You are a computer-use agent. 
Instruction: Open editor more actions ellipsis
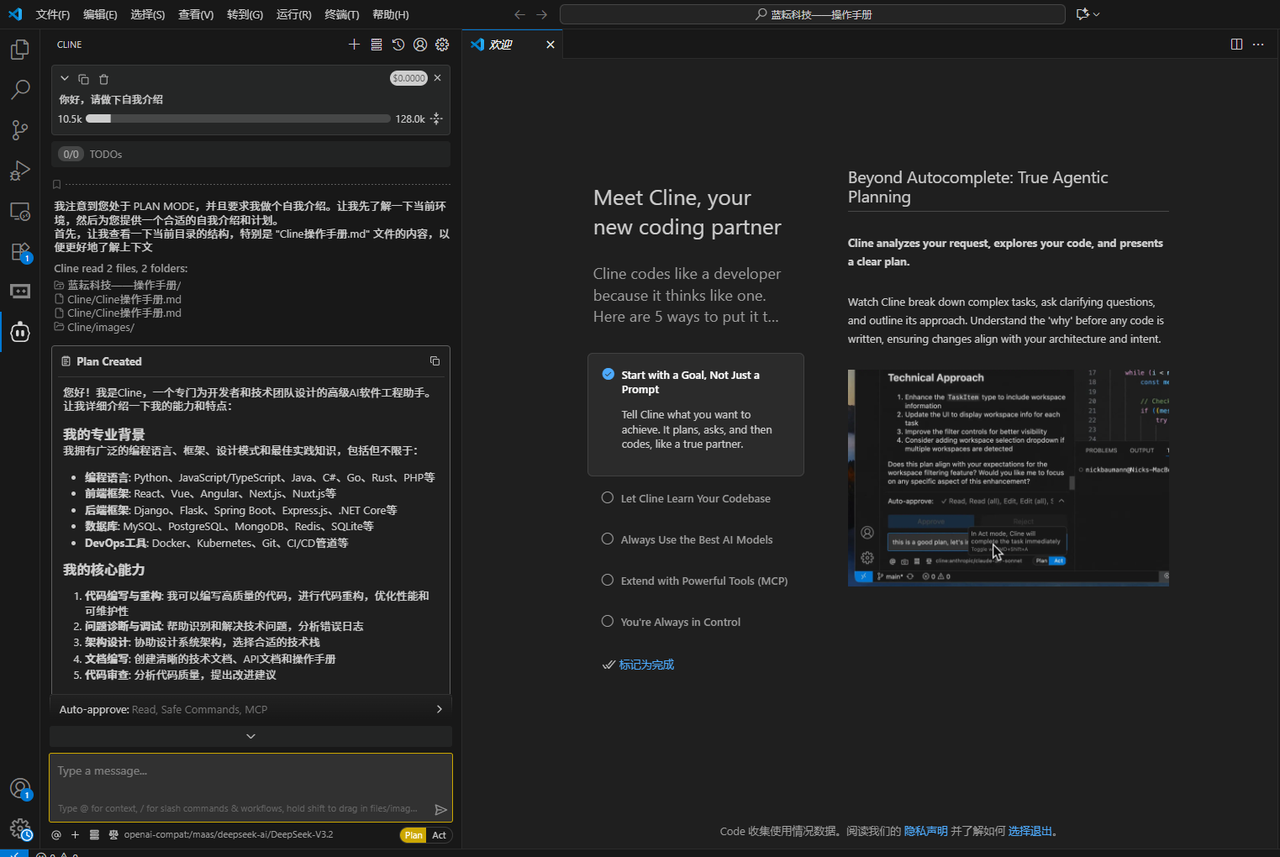pyautogui.click(x=1259, y=44)
